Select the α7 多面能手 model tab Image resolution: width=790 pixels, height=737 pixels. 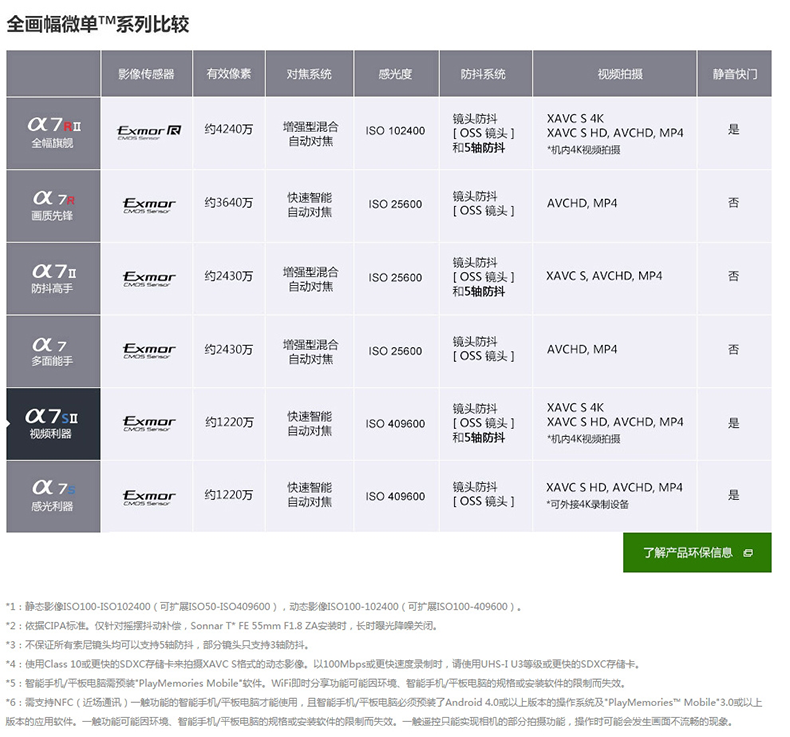tap(53, 351)
